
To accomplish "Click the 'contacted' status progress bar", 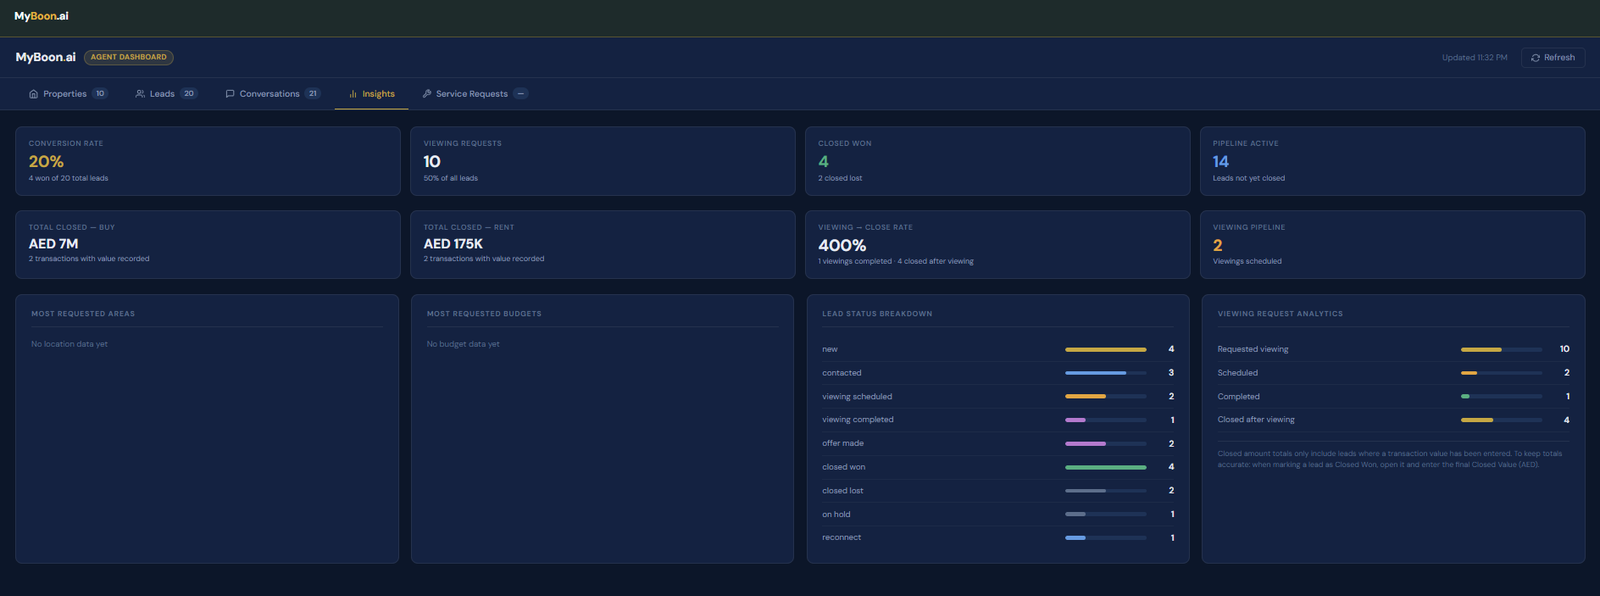I will [x=1105, y=373].
